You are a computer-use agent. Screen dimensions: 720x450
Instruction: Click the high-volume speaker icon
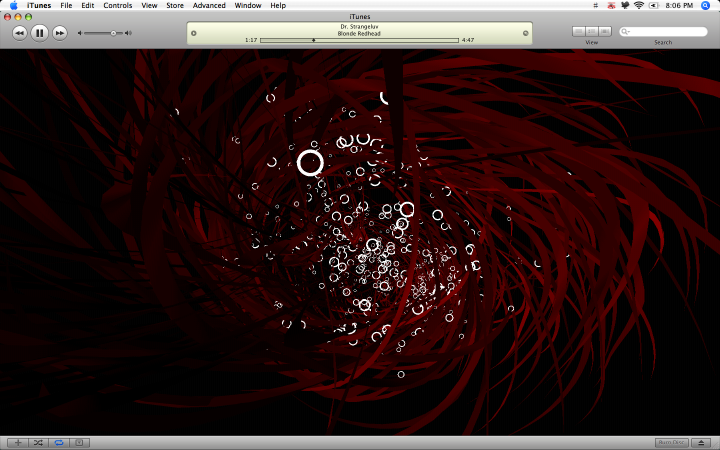tap(128, 33)
